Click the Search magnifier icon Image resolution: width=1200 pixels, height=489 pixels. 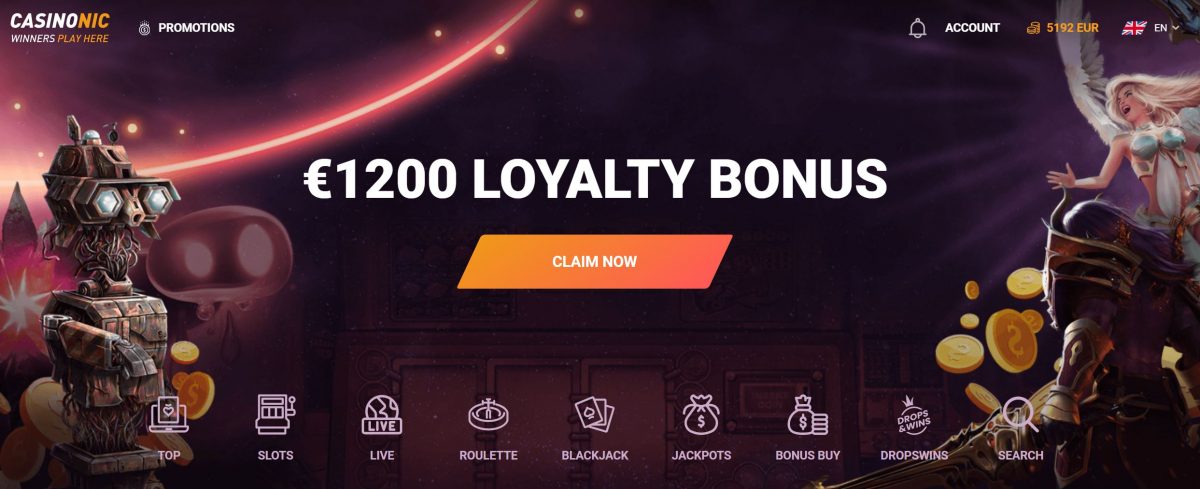pyautogui.click(x=1020, y=415)
